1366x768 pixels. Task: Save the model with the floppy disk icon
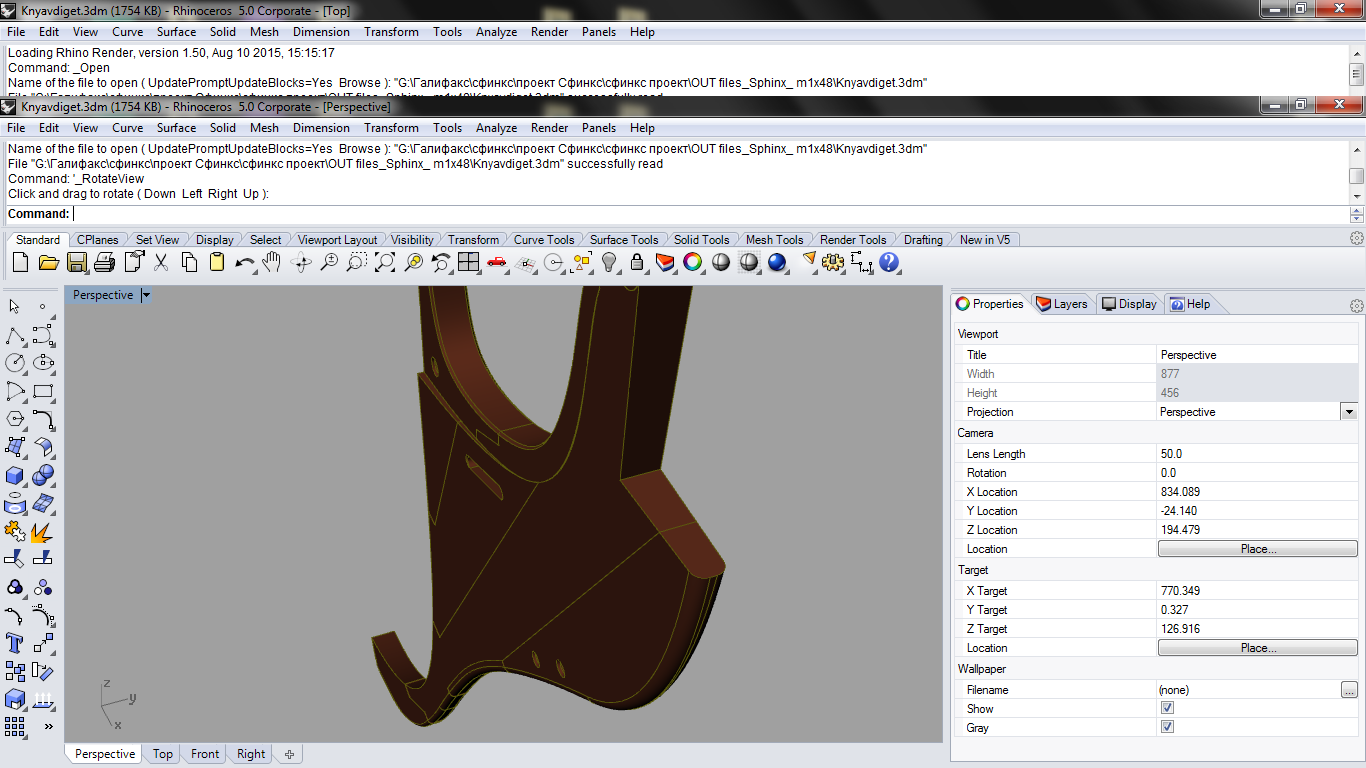pos(76,262)
